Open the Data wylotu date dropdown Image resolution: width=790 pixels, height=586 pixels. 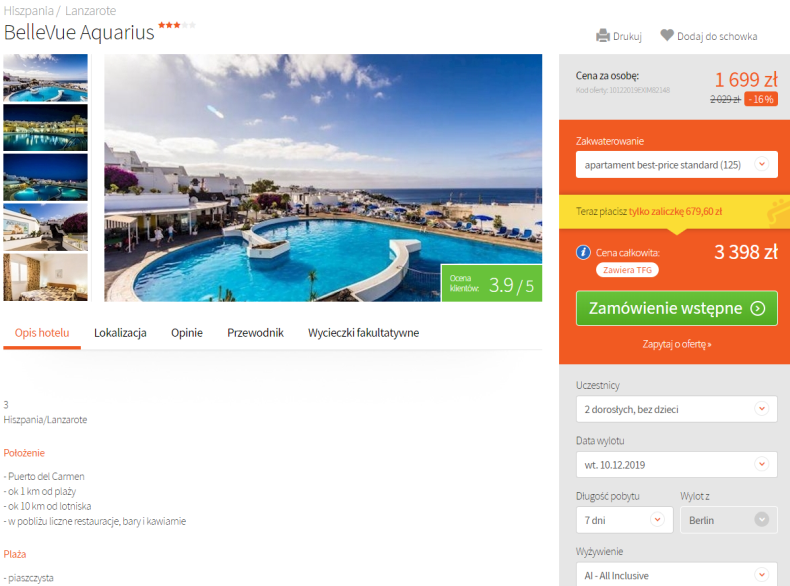click(x=676, y=465)
